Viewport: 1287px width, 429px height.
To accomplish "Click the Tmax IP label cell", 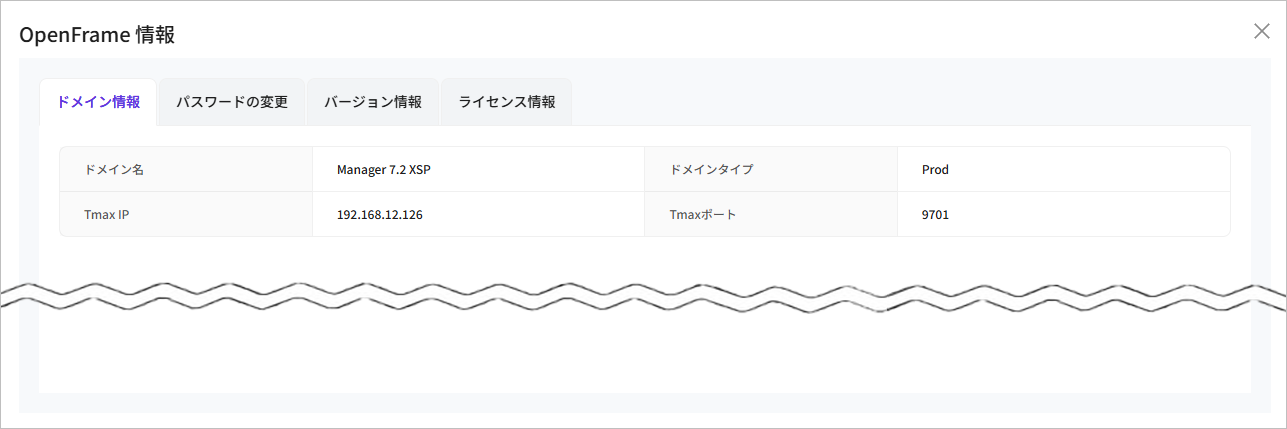I will coord(107,215).
